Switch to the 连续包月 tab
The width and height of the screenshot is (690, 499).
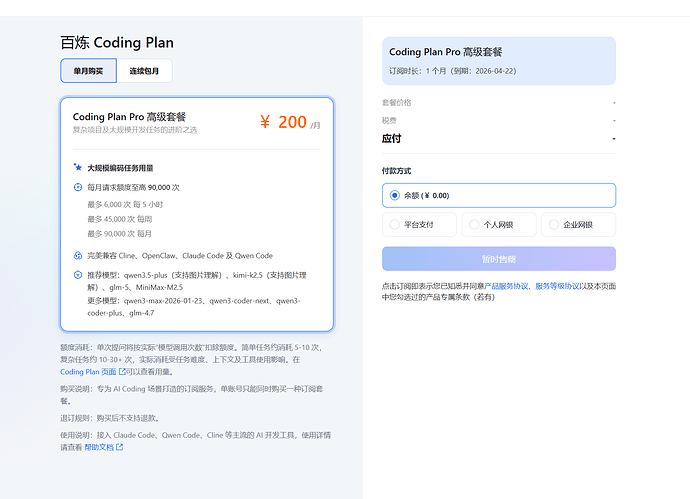tap(144, 70)
